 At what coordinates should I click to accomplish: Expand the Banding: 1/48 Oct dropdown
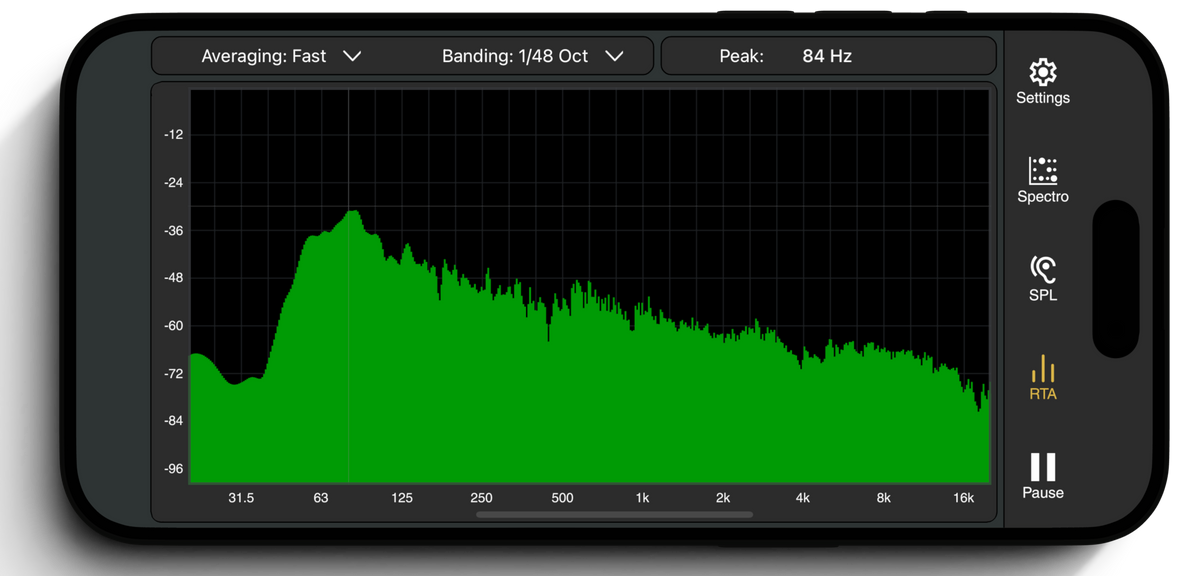[533, 56]
